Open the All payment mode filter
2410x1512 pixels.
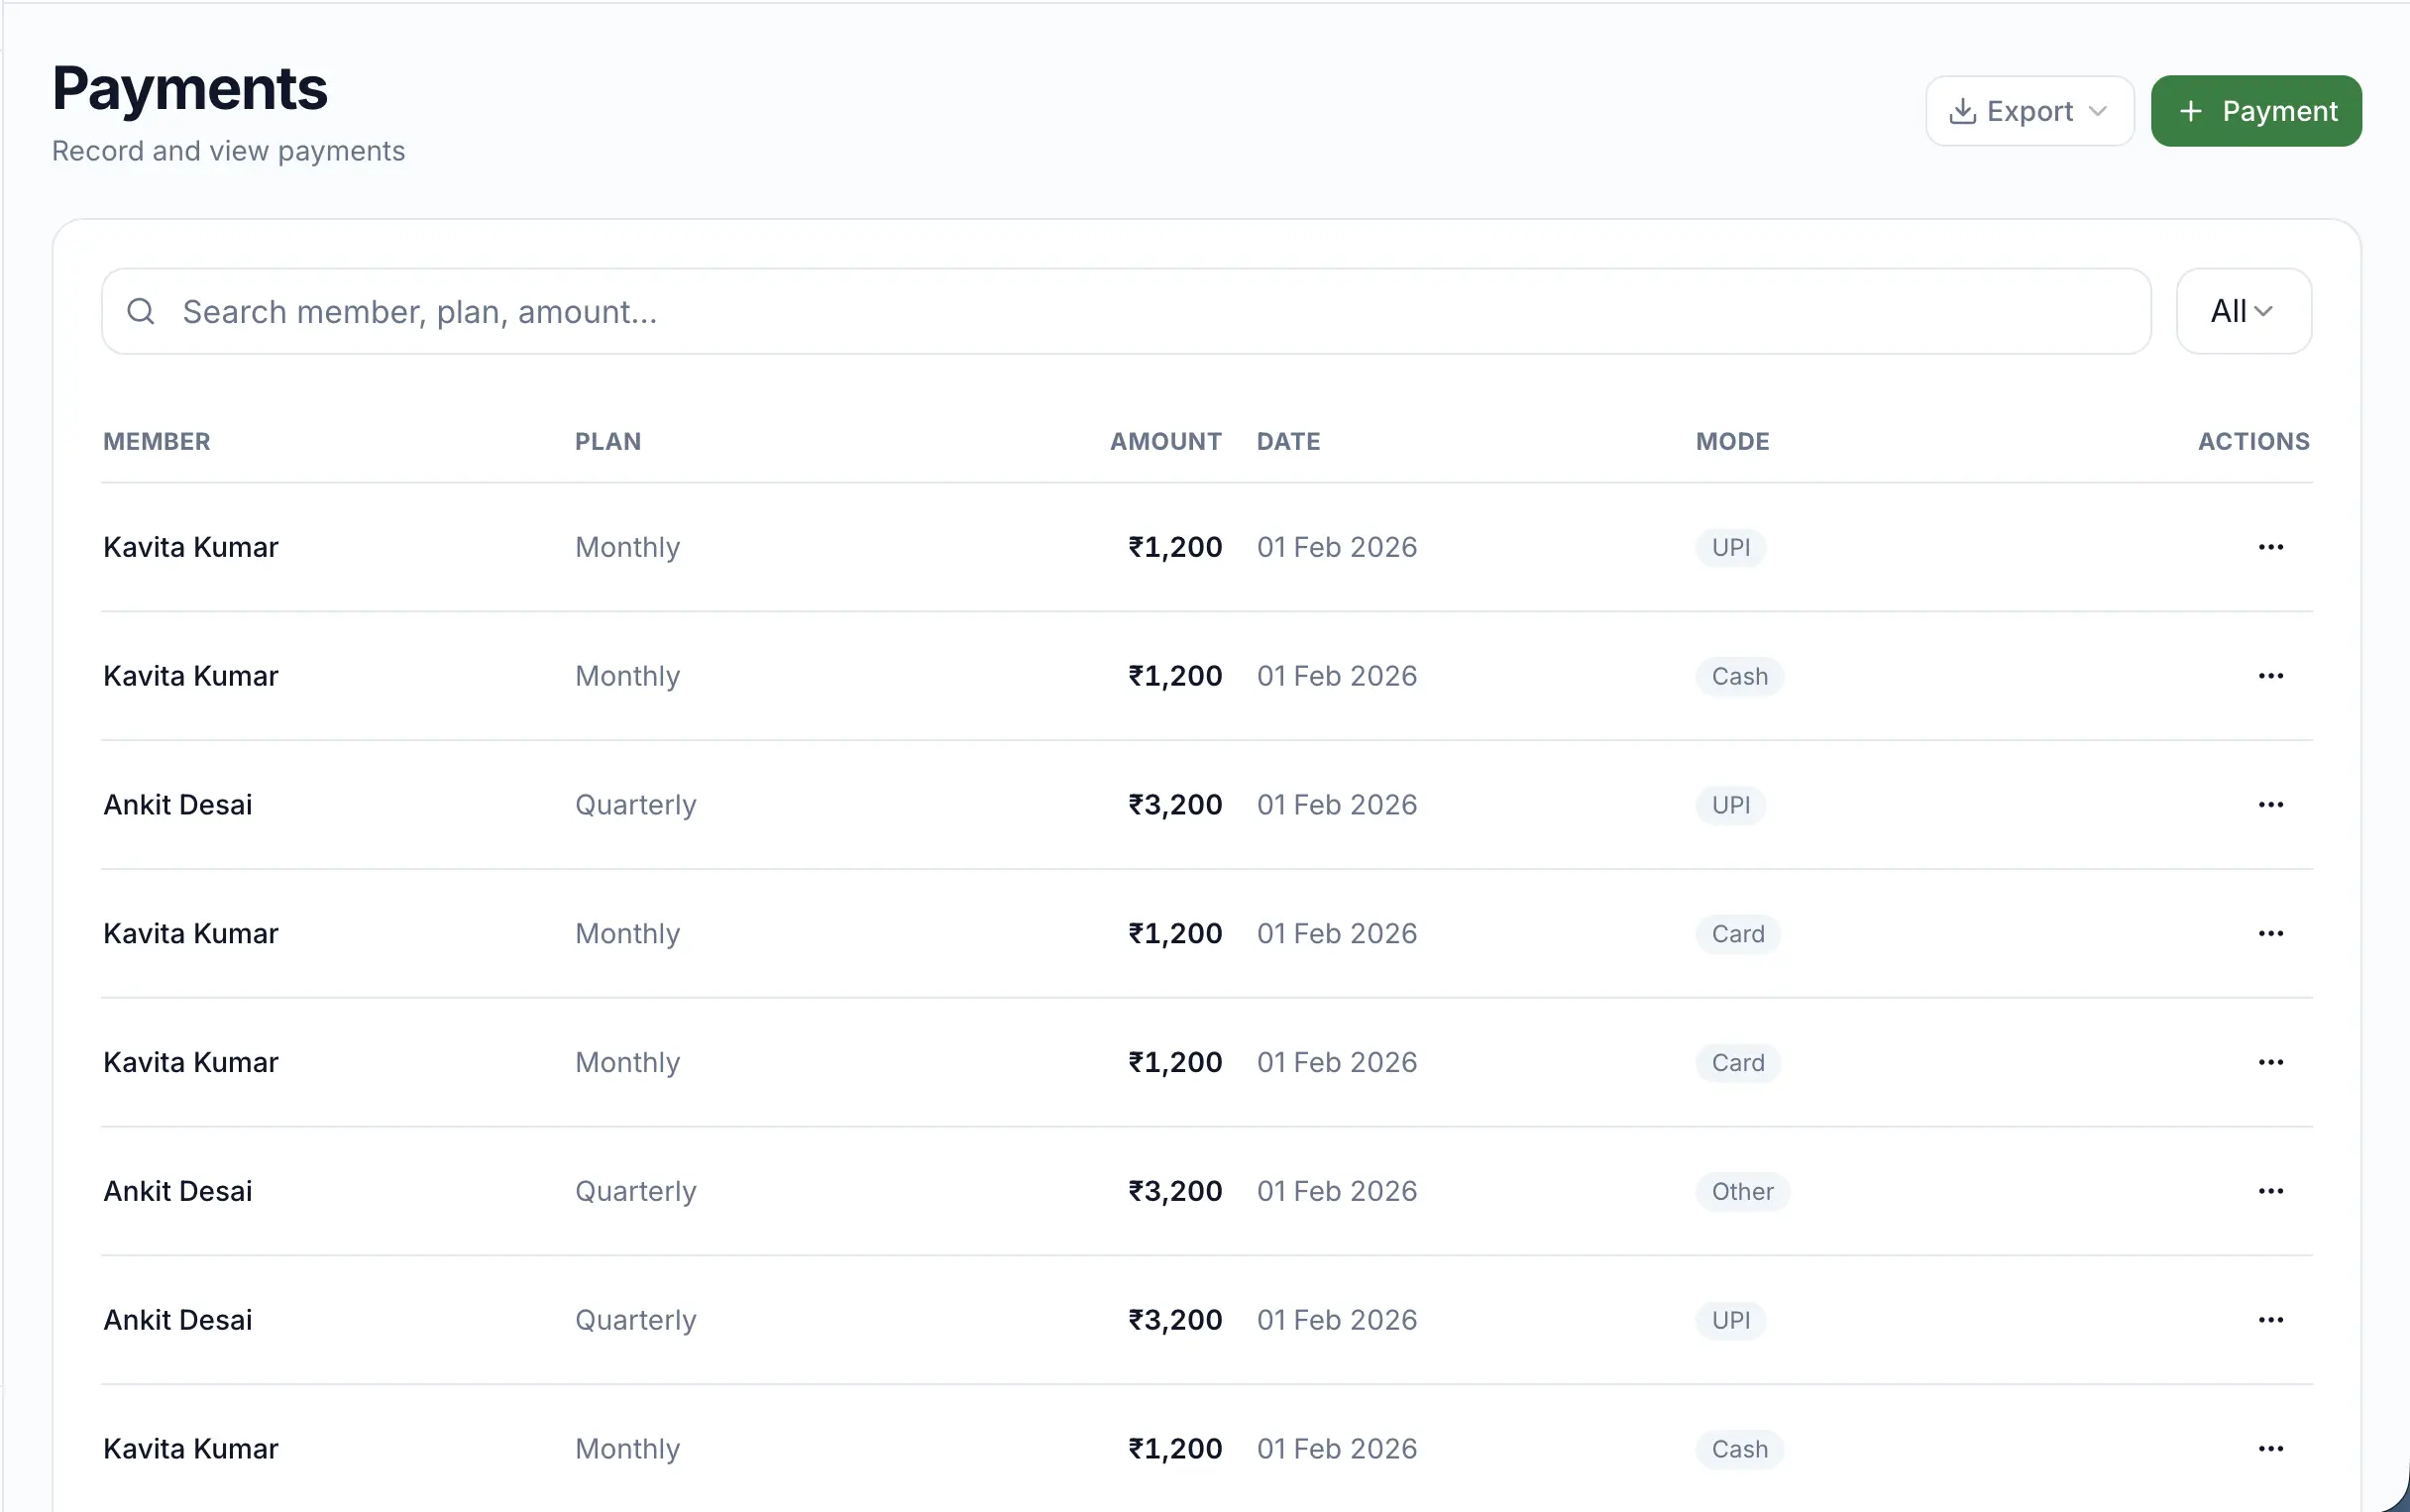[2241, 311]
